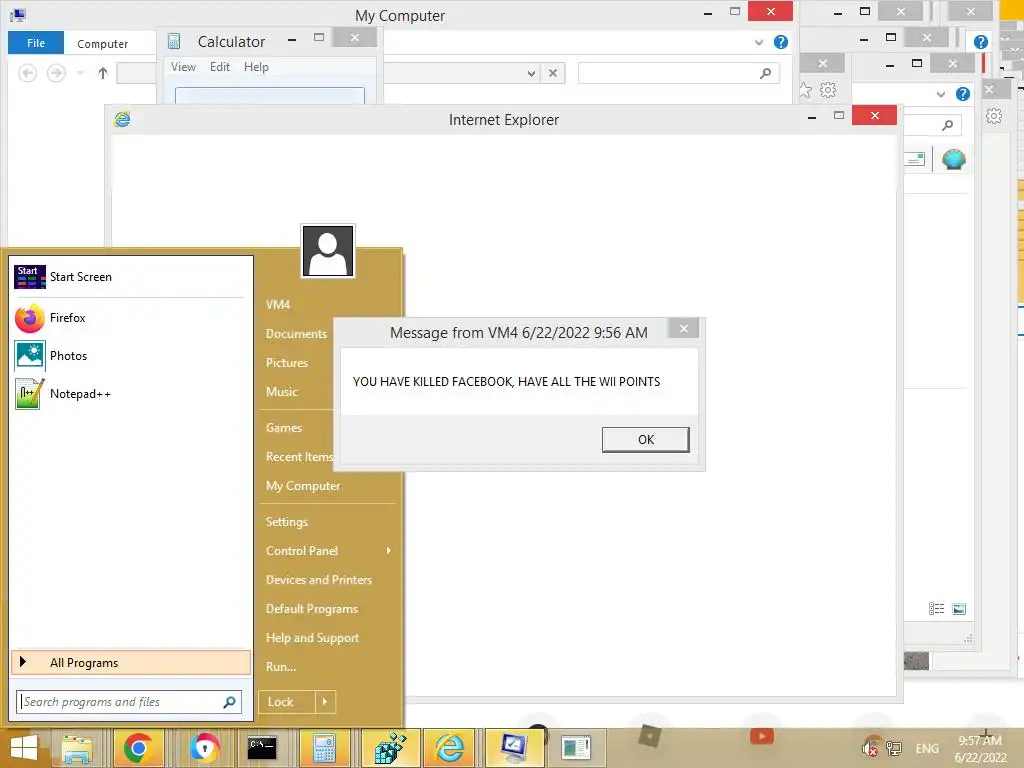This screenshot has width=1024, height=768.
Task: Open Google Chrome from the taskbar
Action: pyautogui.click(x=138, y=748)
